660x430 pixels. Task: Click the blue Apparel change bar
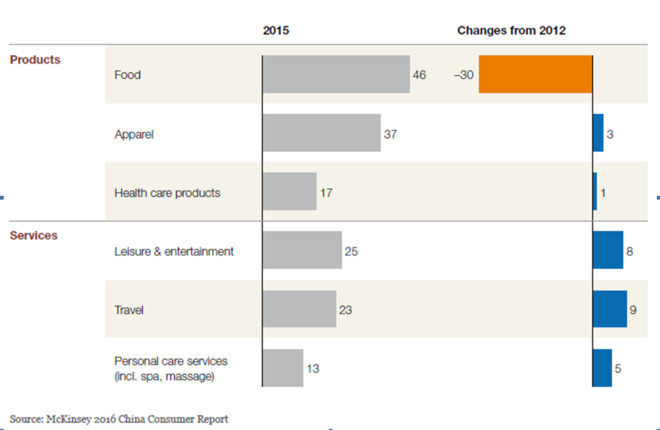(x=598, y=133)
